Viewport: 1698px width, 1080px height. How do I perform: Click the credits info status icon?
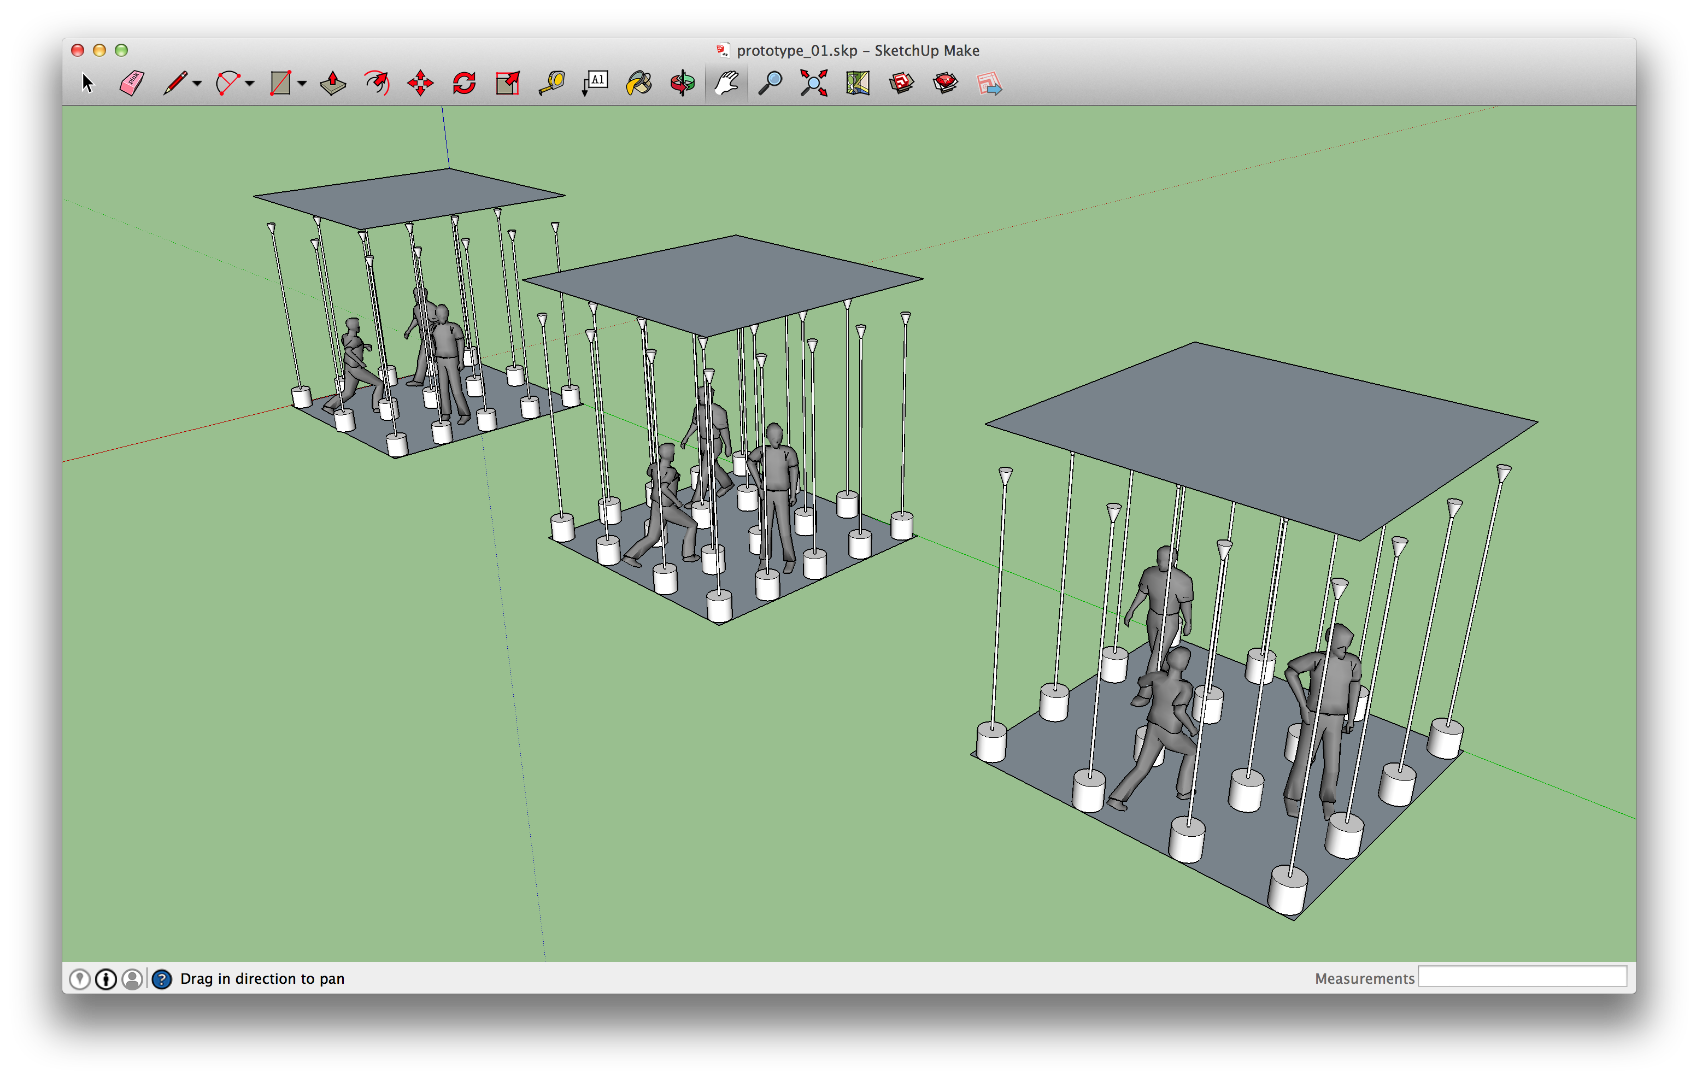coord(106,979)
